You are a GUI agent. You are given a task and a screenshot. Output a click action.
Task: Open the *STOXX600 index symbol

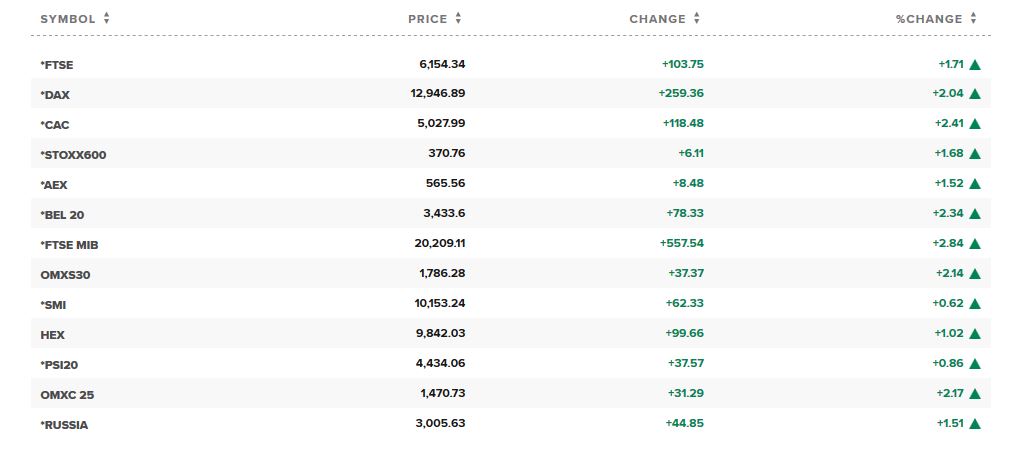click(x=73, y=155)
